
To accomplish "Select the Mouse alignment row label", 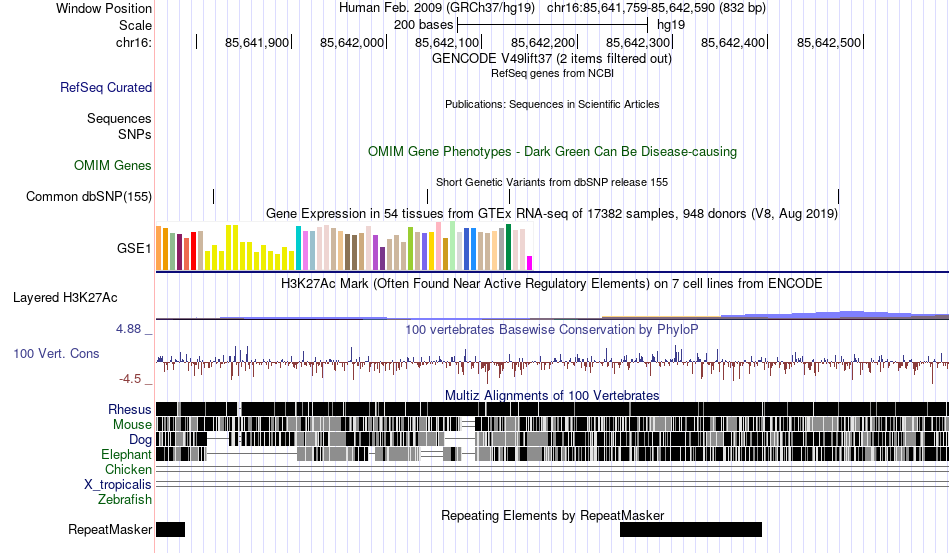I will [132, 425].
